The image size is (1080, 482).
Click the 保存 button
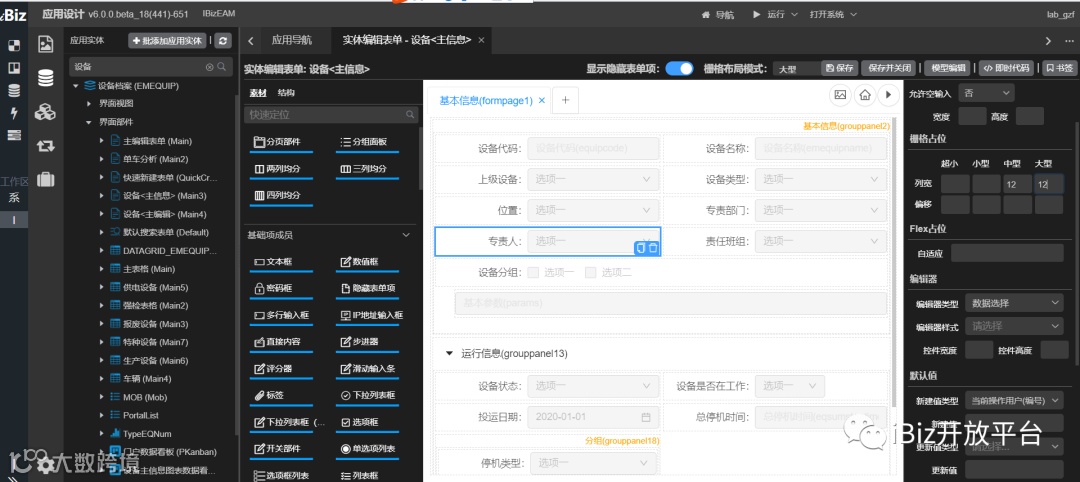click(840, 68)
